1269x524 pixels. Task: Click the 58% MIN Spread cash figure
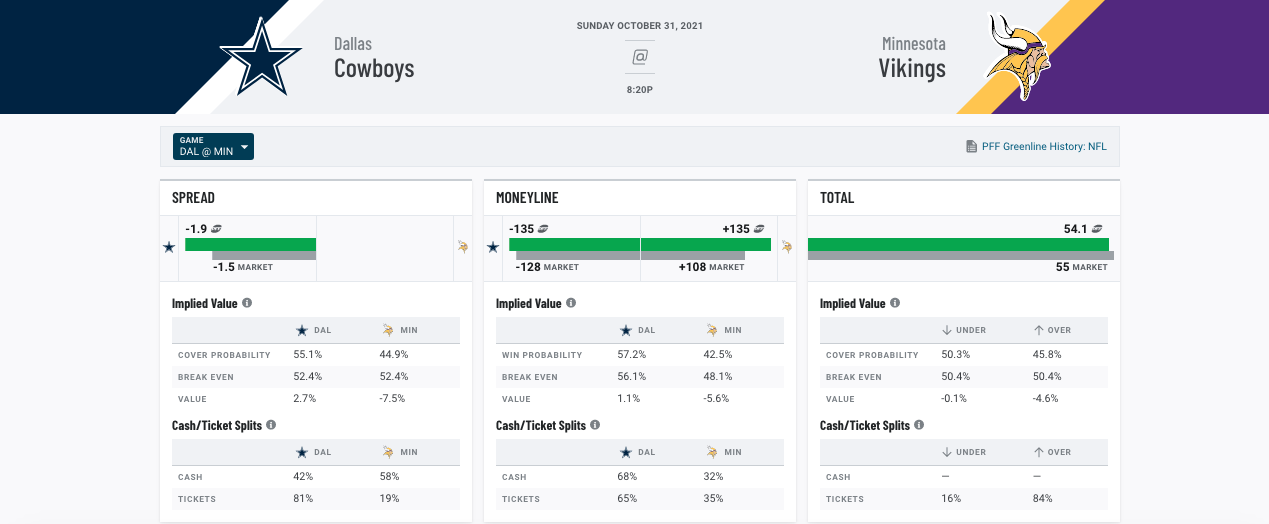[x=391, y=476]
